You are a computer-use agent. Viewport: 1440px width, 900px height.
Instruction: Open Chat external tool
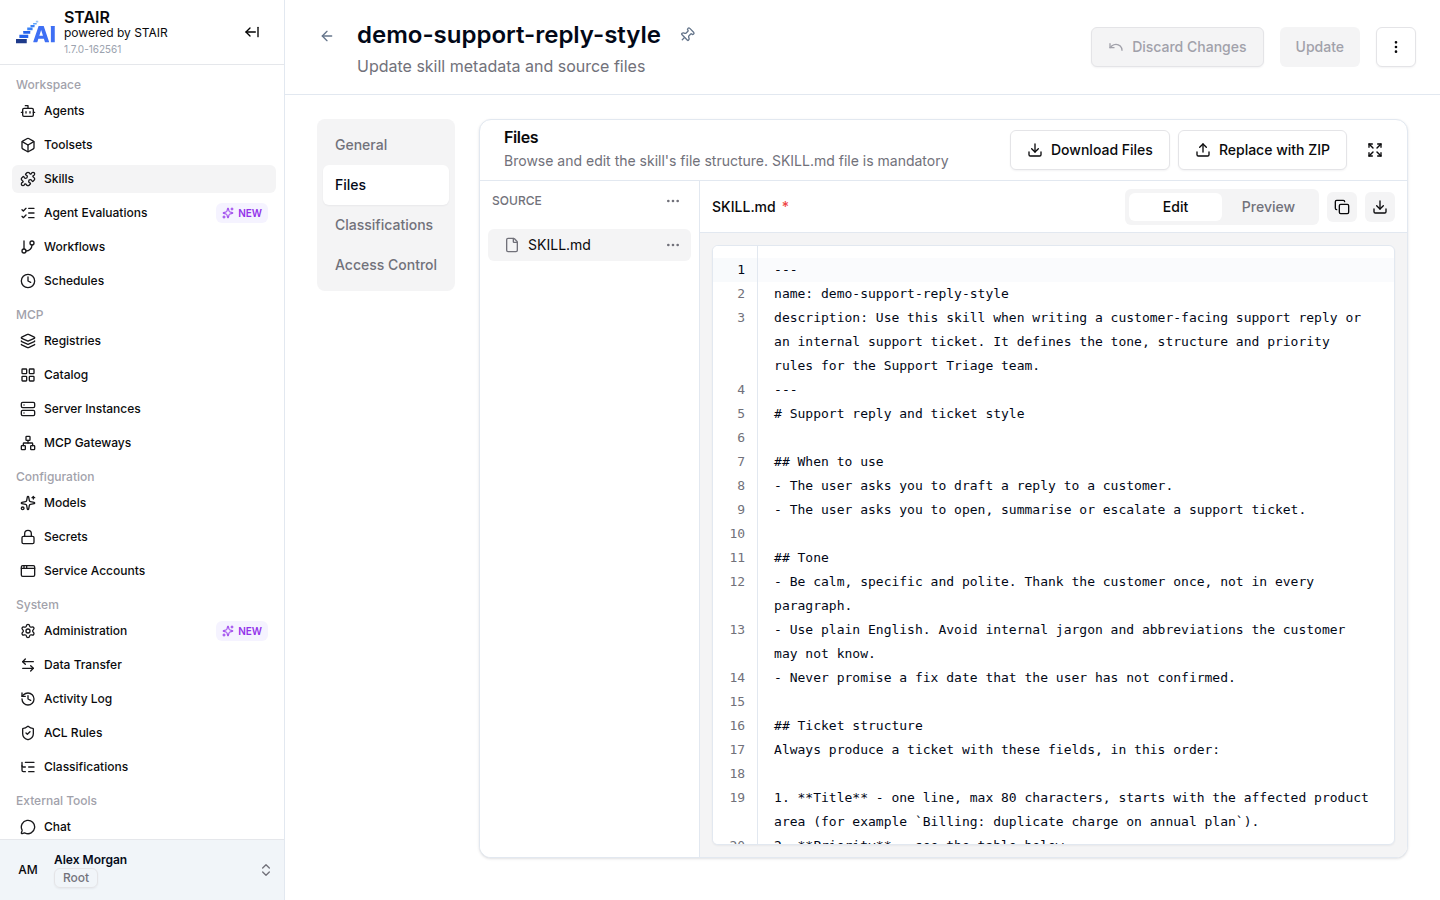point(144,827)
